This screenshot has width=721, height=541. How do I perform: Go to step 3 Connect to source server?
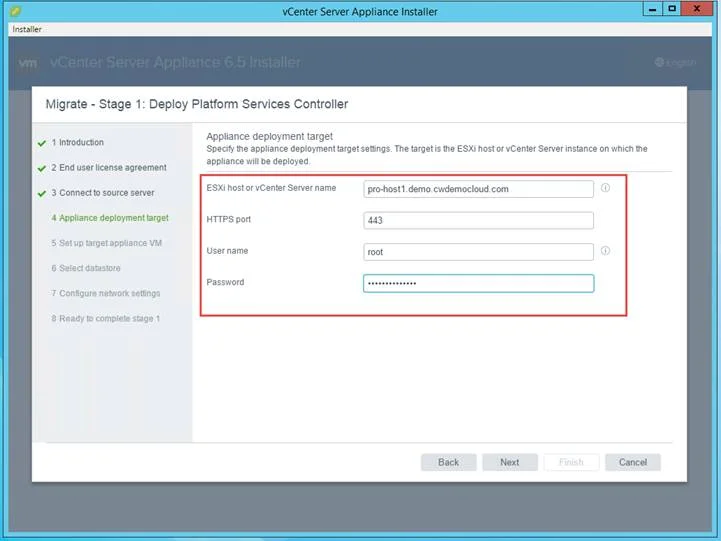pos(103,193)
